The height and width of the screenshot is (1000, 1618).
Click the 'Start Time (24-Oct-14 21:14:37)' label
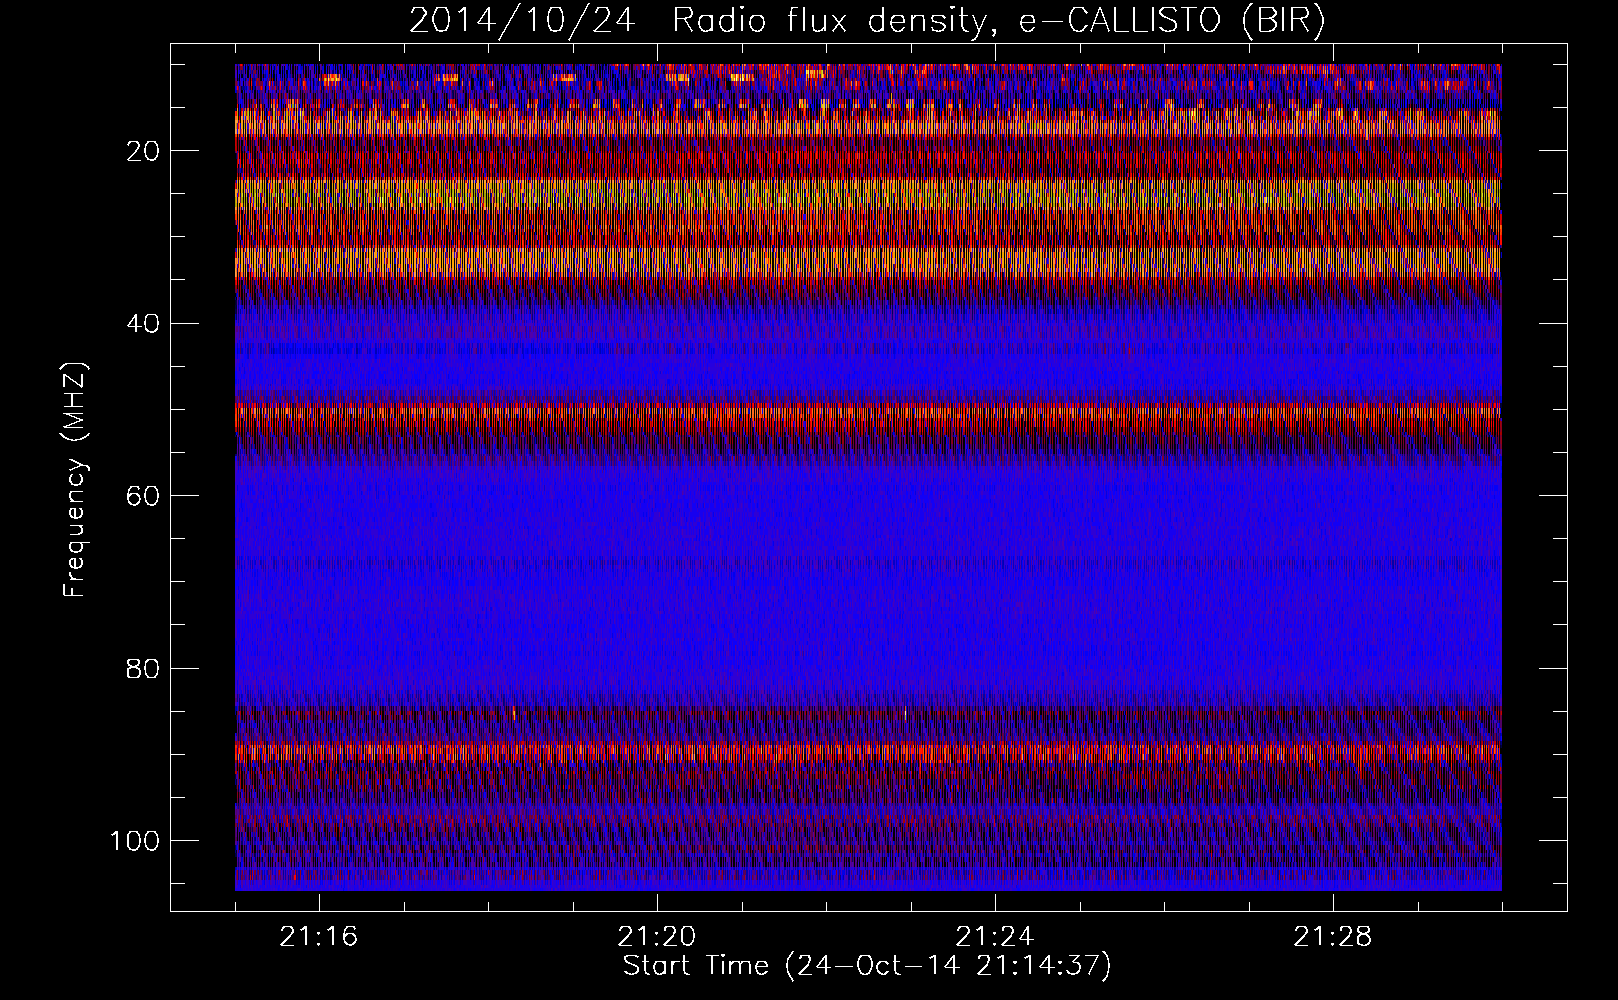(867, 966)
